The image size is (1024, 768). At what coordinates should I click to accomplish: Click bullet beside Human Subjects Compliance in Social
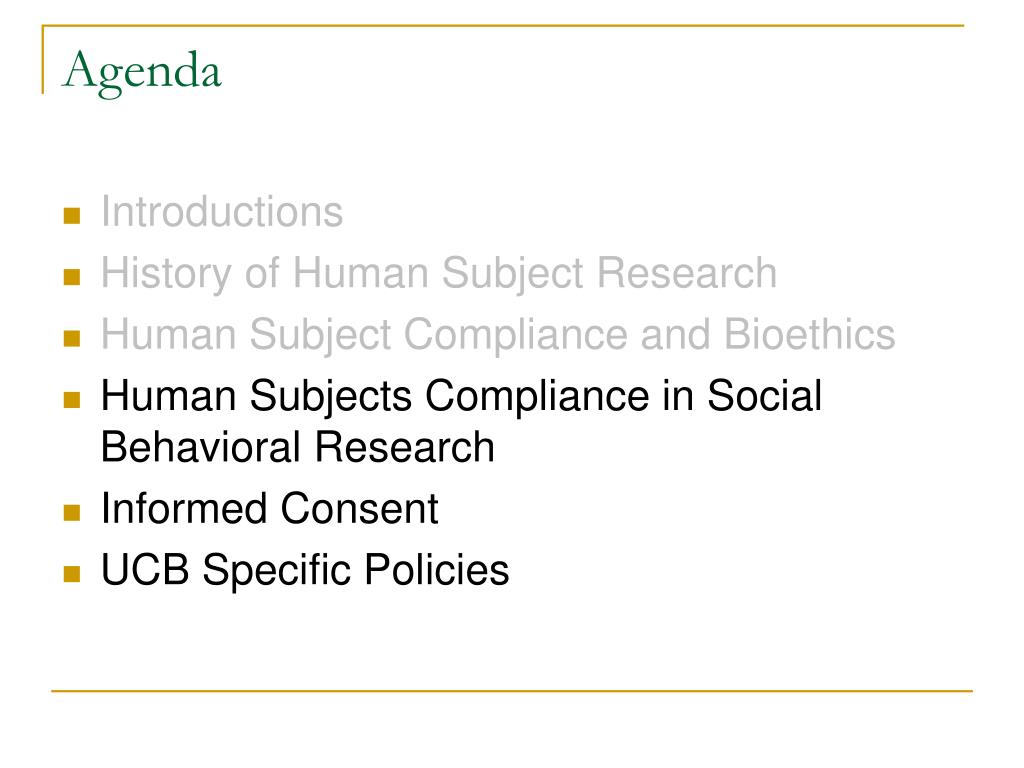72,400
